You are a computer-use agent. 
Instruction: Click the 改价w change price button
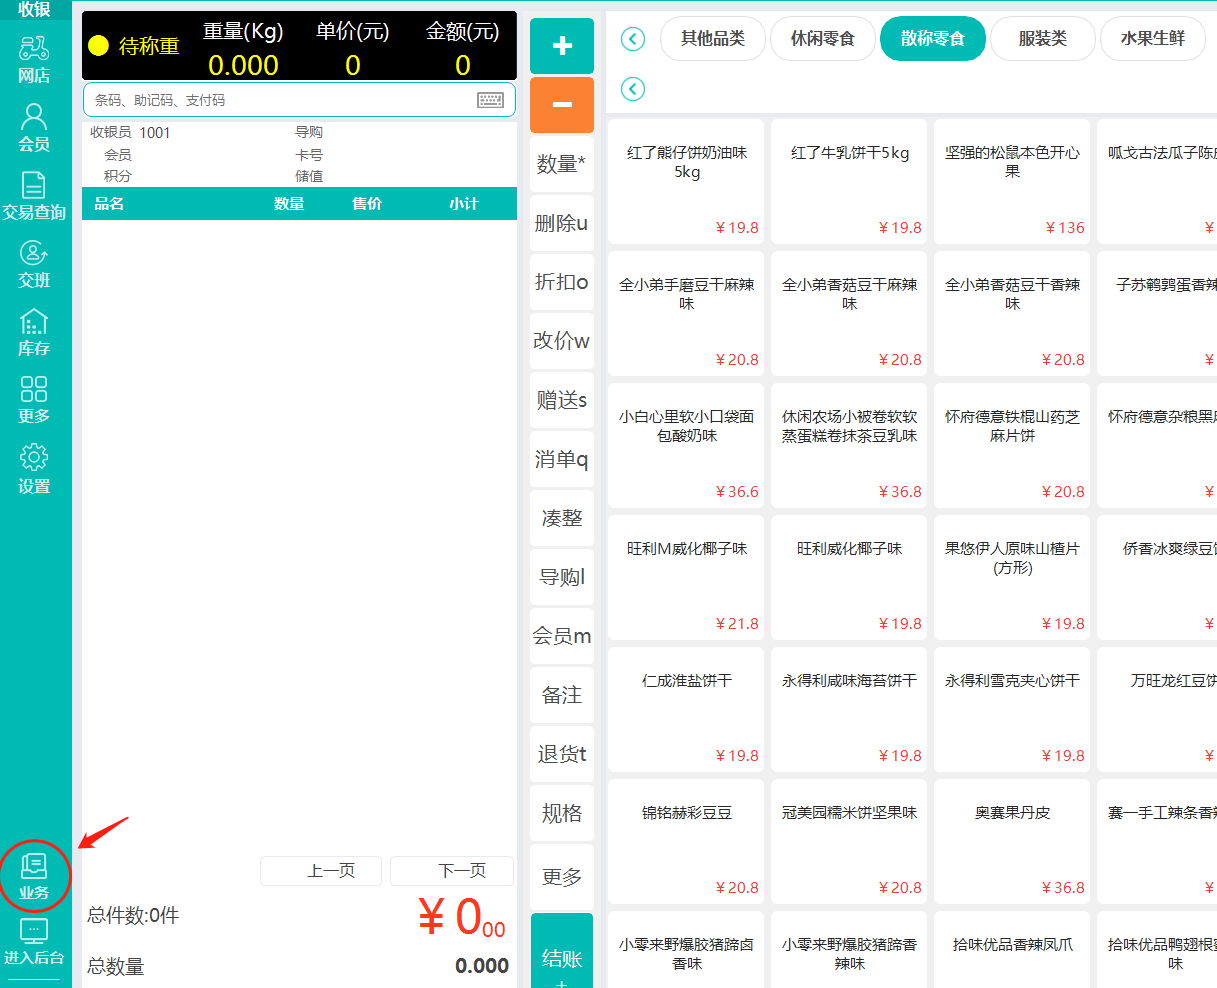pyautogui.click(x=562, y=341)
